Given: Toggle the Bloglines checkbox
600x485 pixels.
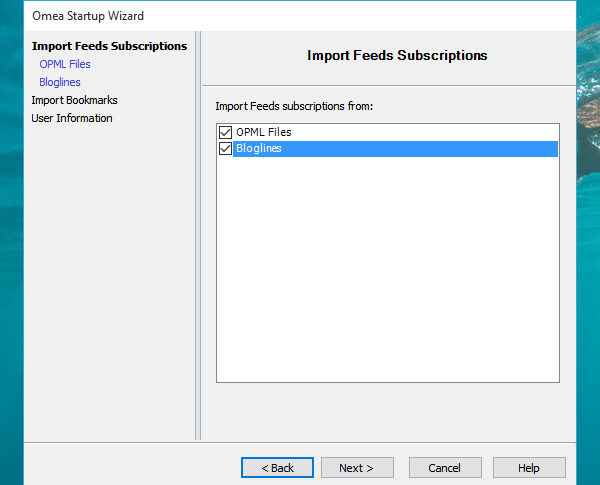Looking at the screenshot, I should tap(225, 149).
